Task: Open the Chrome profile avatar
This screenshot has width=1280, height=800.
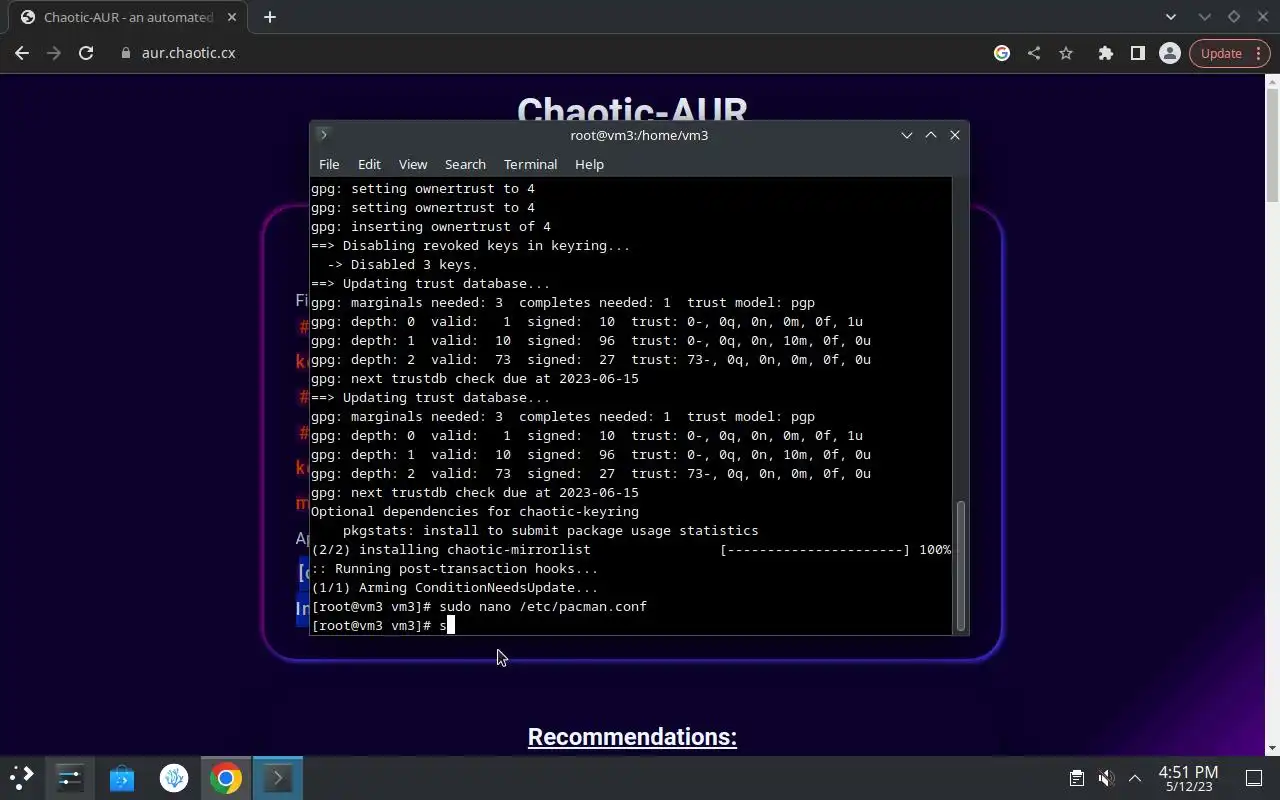Action: (1169, 53)
